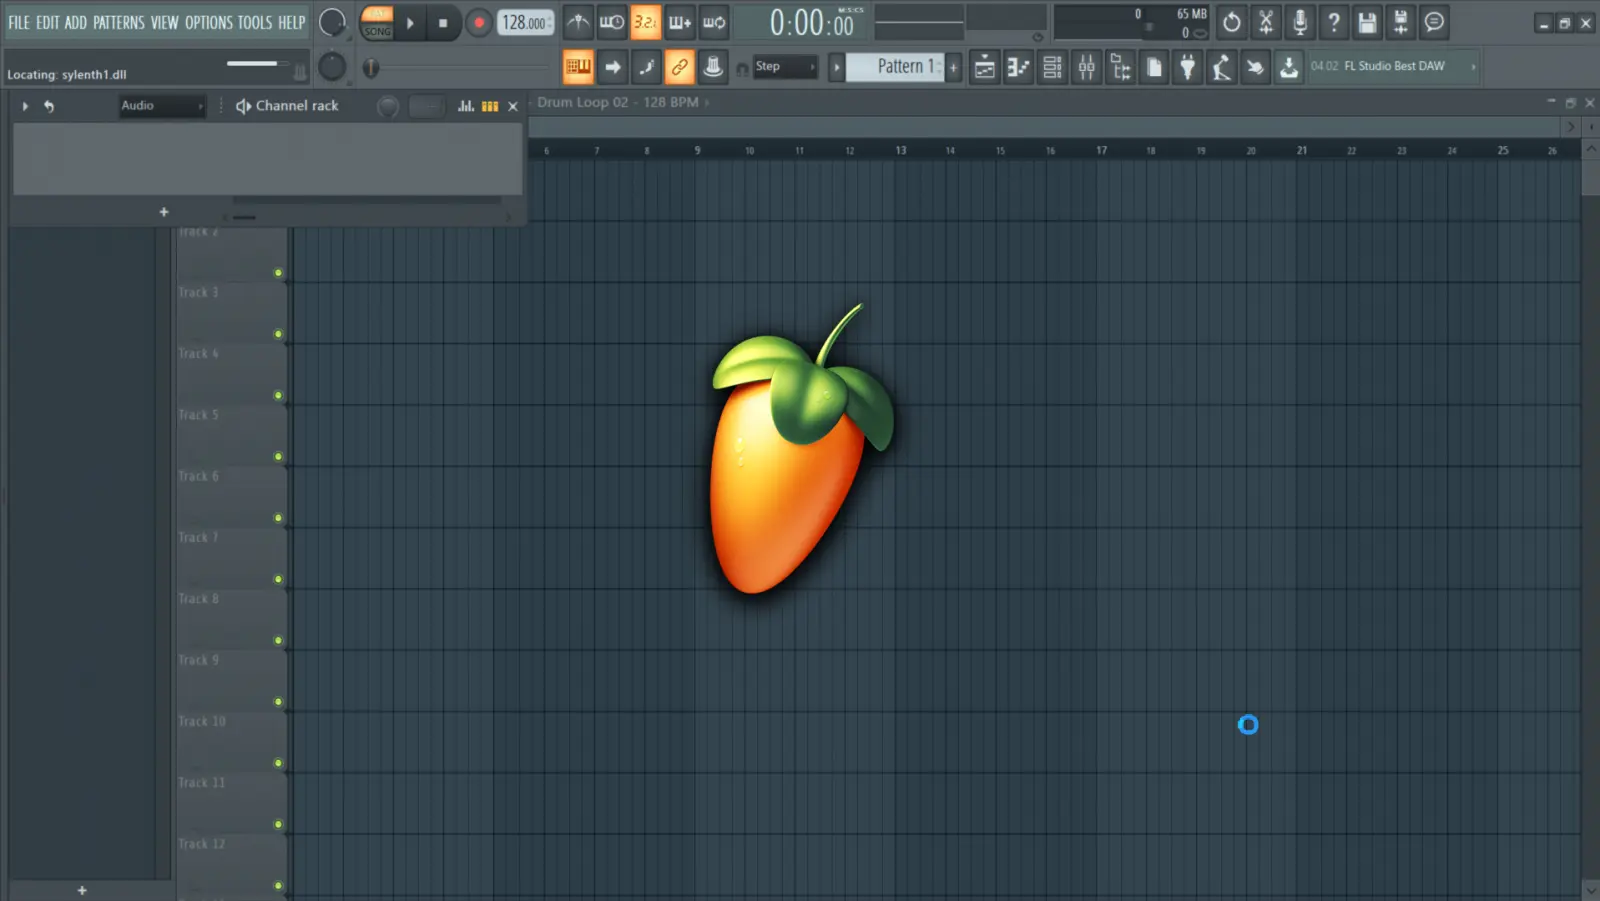This screenshot has width=1600, height=901.
Task: Click the tweak knob hat icon
Action: click(713, 67)
